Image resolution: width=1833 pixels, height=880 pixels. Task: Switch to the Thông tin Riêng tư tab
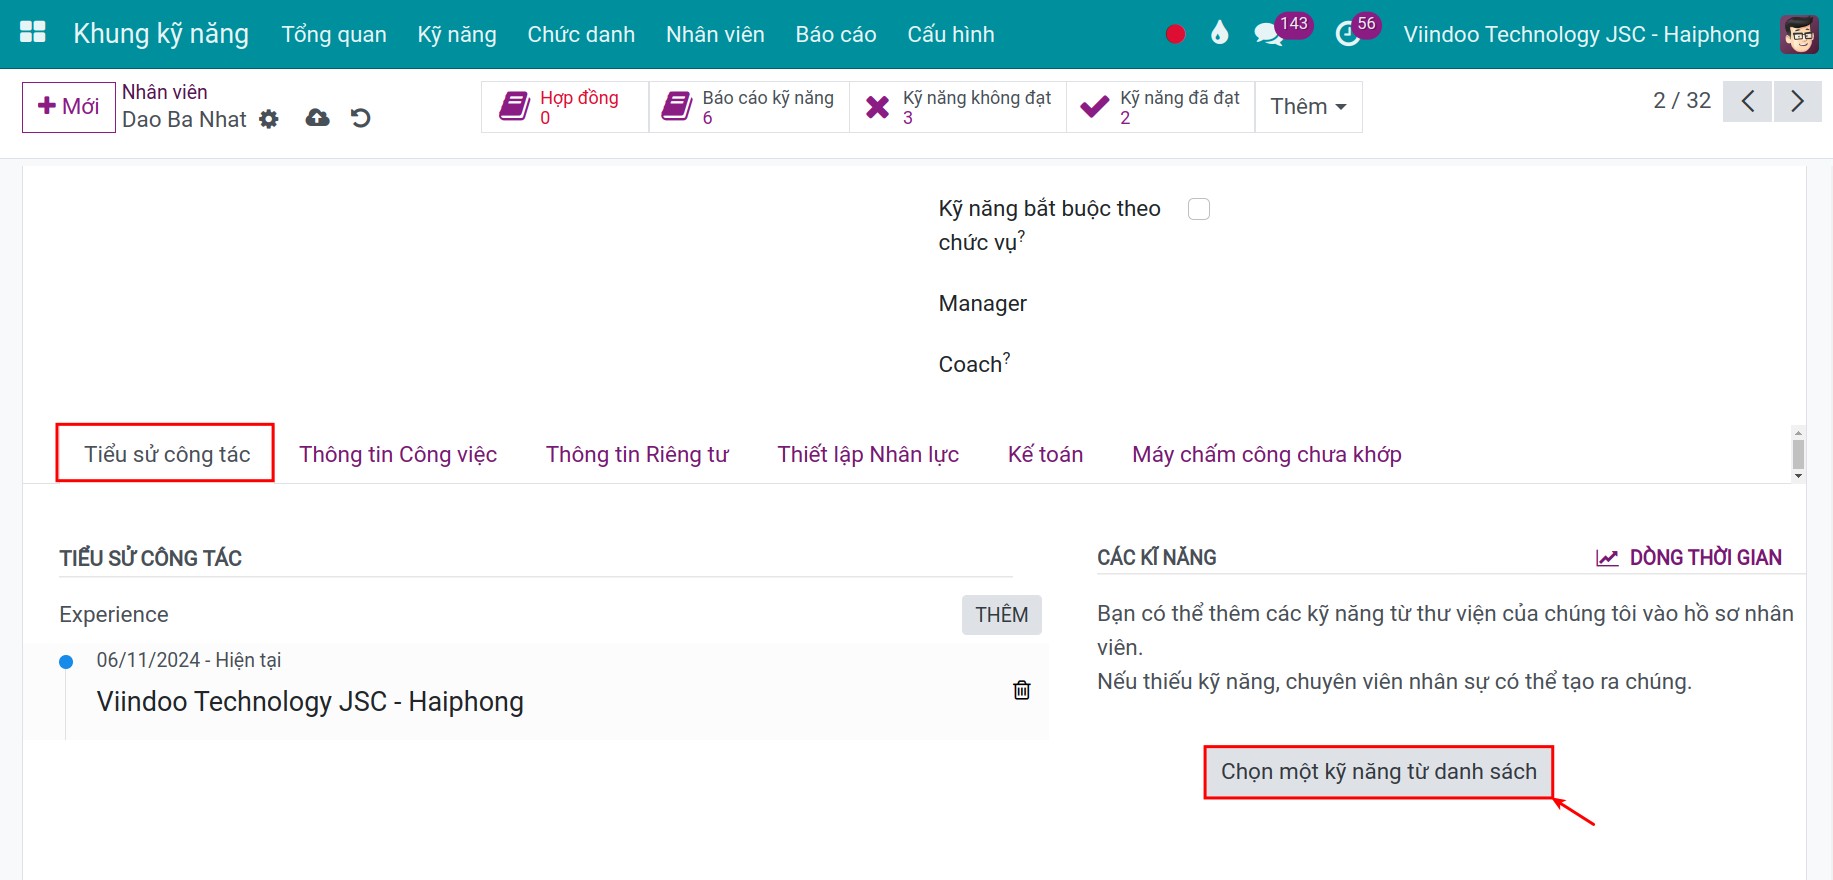637,455
